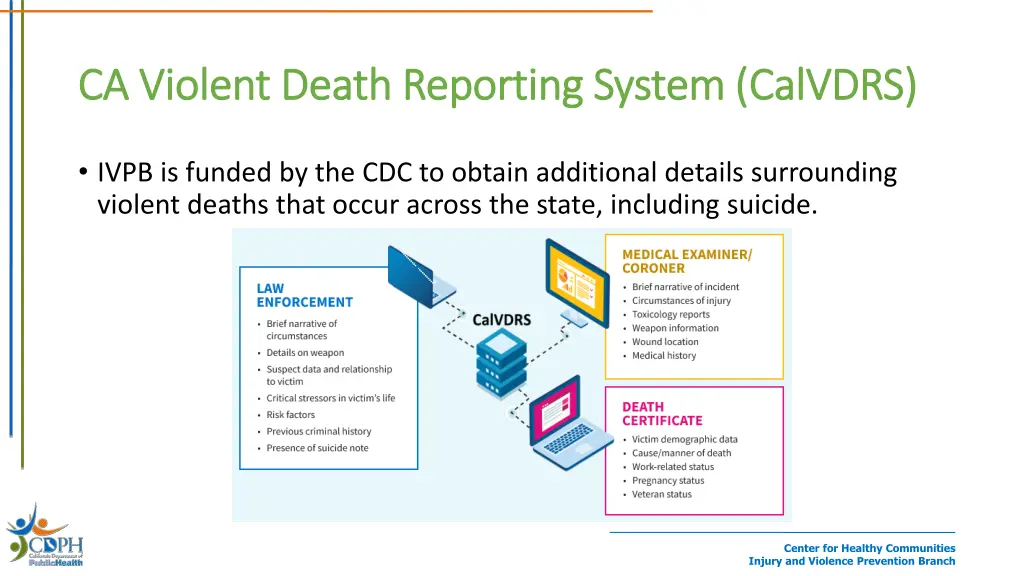Click 'Previous criminal history' item
The height and width of the screenshot is (576, 1024).
tap(319, 432)
